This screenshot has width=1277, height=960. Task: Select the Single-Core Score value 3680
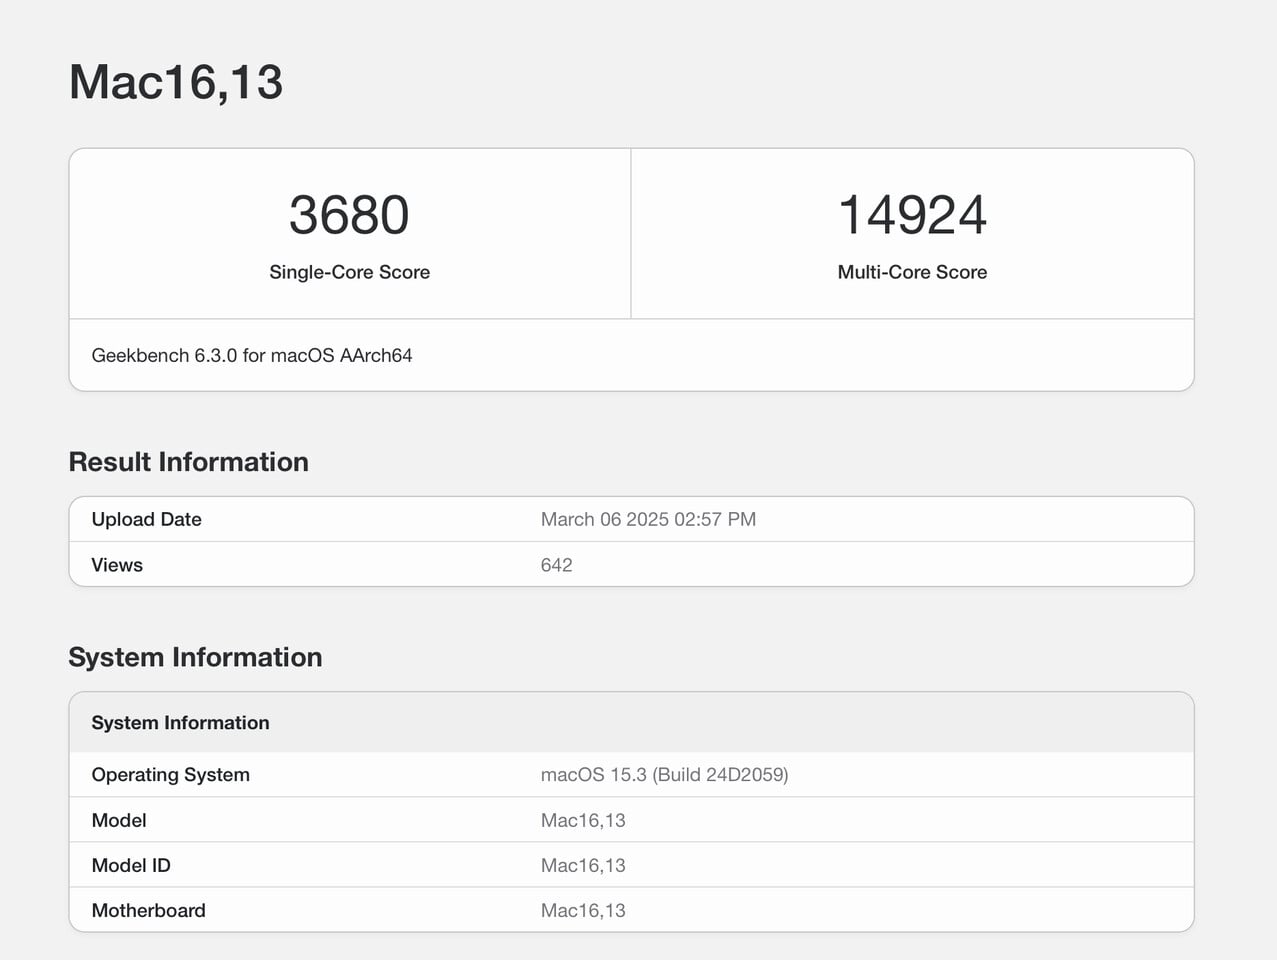tap(348, 213)
